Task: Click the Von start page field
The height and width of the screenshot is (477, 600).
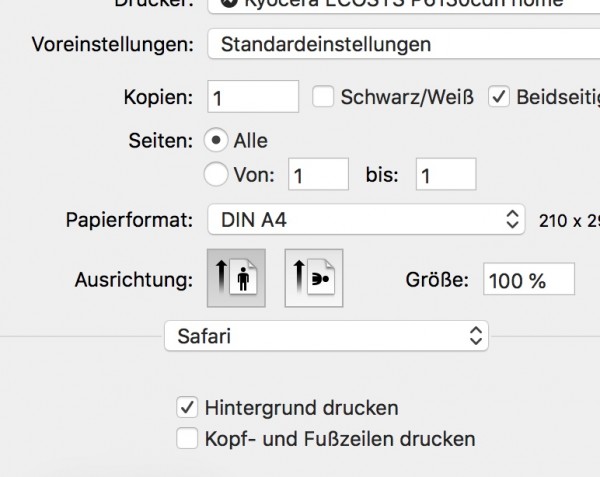Action: 318,174
